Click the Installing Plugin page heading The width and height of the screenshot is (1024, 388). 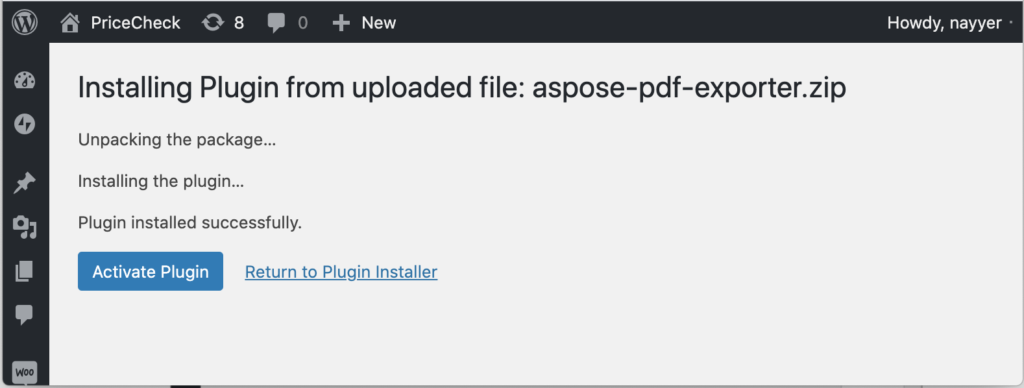pos(462,87)
